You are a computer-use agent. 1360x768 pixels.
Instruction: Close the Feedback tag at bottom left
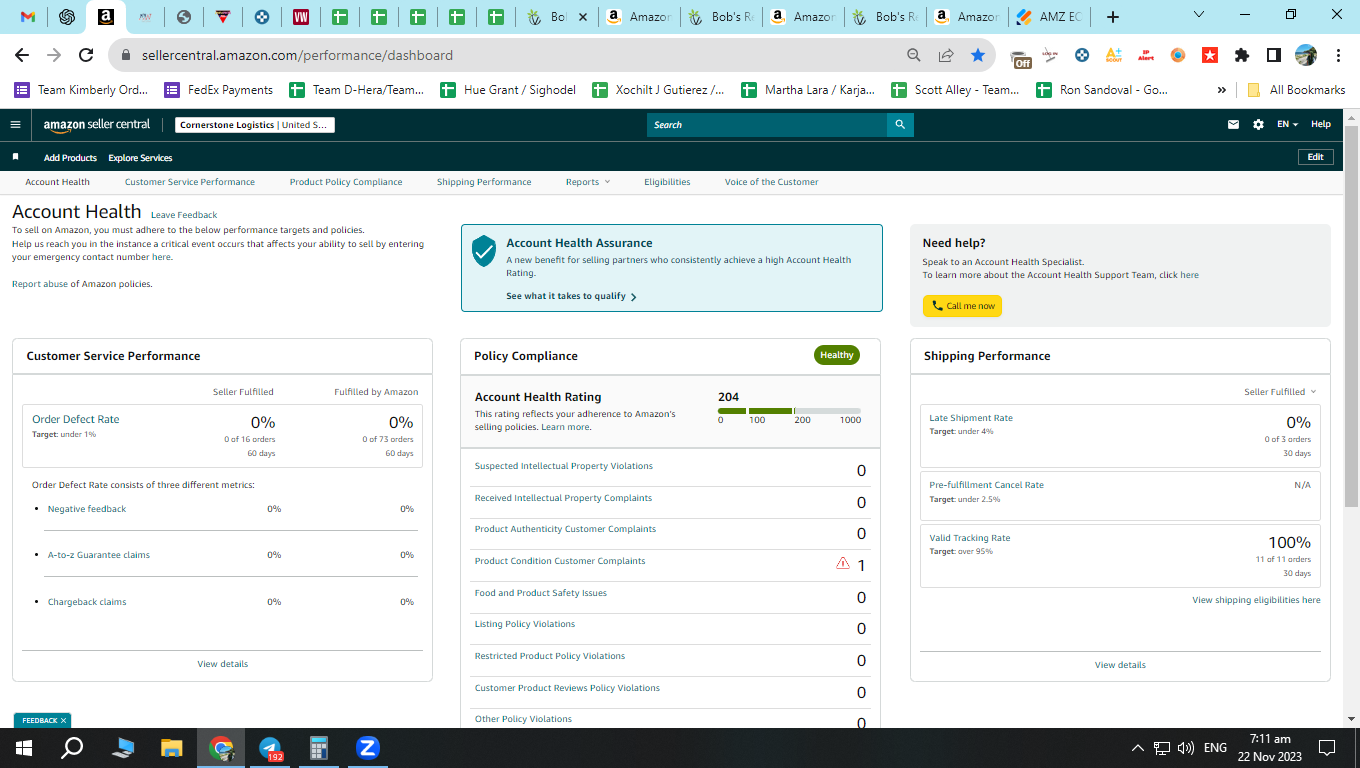pos(63,720)
